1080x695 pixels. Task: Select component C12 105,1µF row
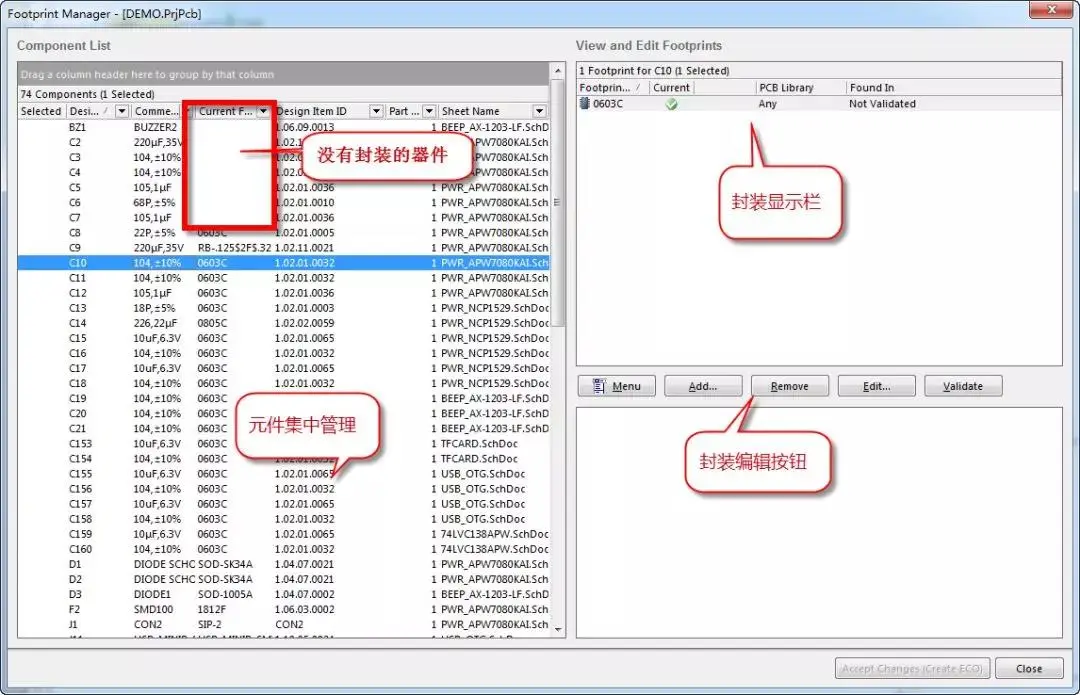pos(284,293)
